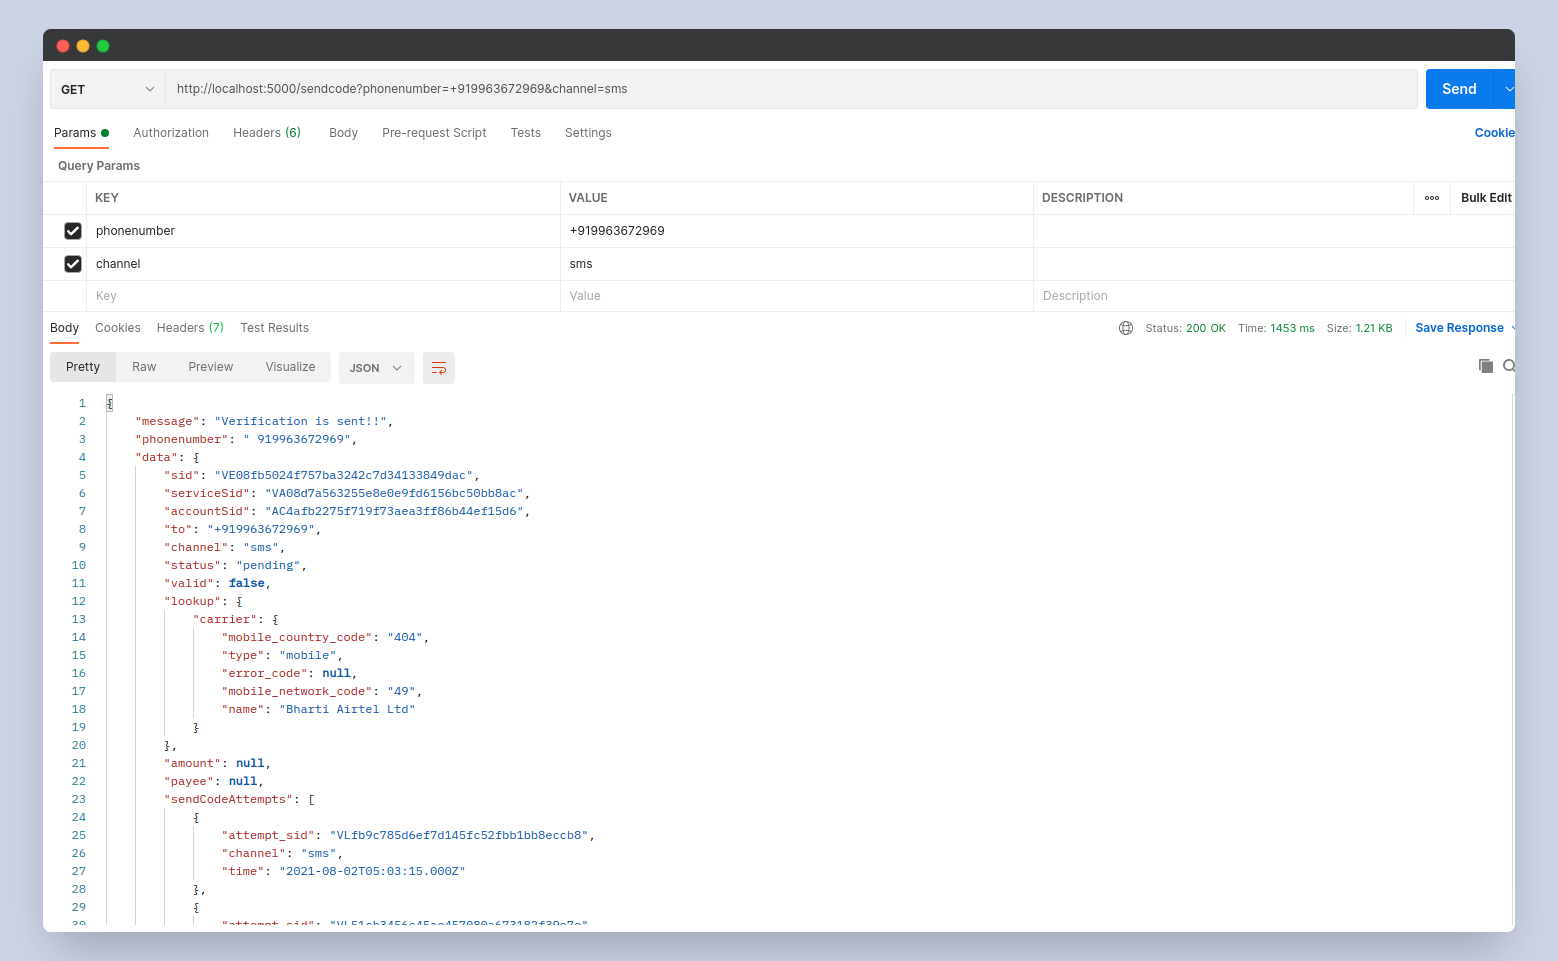Select the response Body tab

coord(64,328)
